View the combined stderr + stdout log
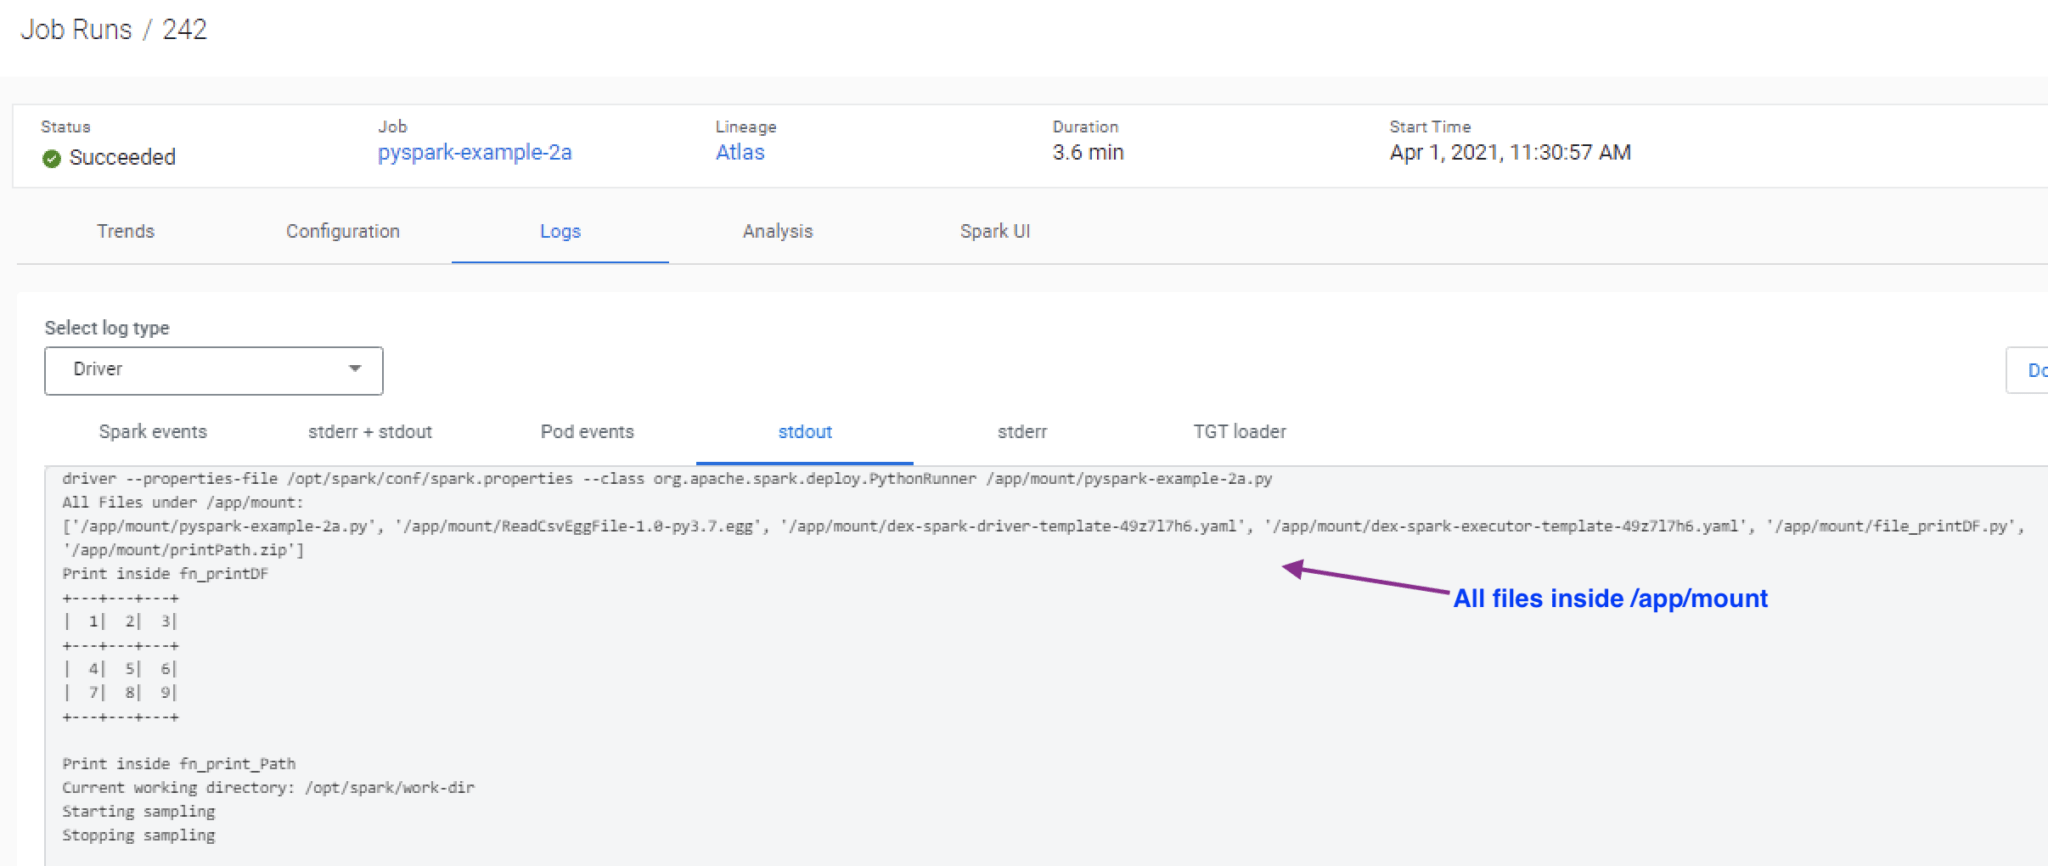Screen dimensions: 2048x866 tap(370, 431)
